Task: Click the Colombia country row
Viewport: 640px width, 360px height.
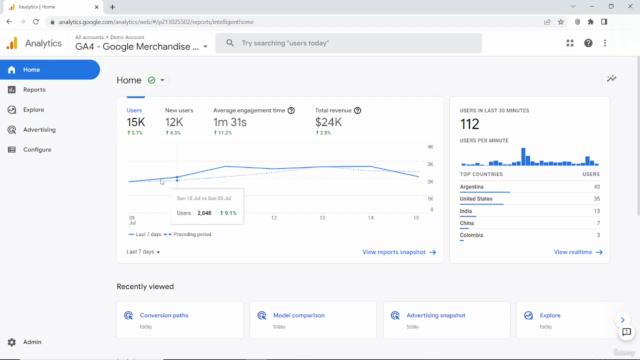Action: [x=530, y=236]
